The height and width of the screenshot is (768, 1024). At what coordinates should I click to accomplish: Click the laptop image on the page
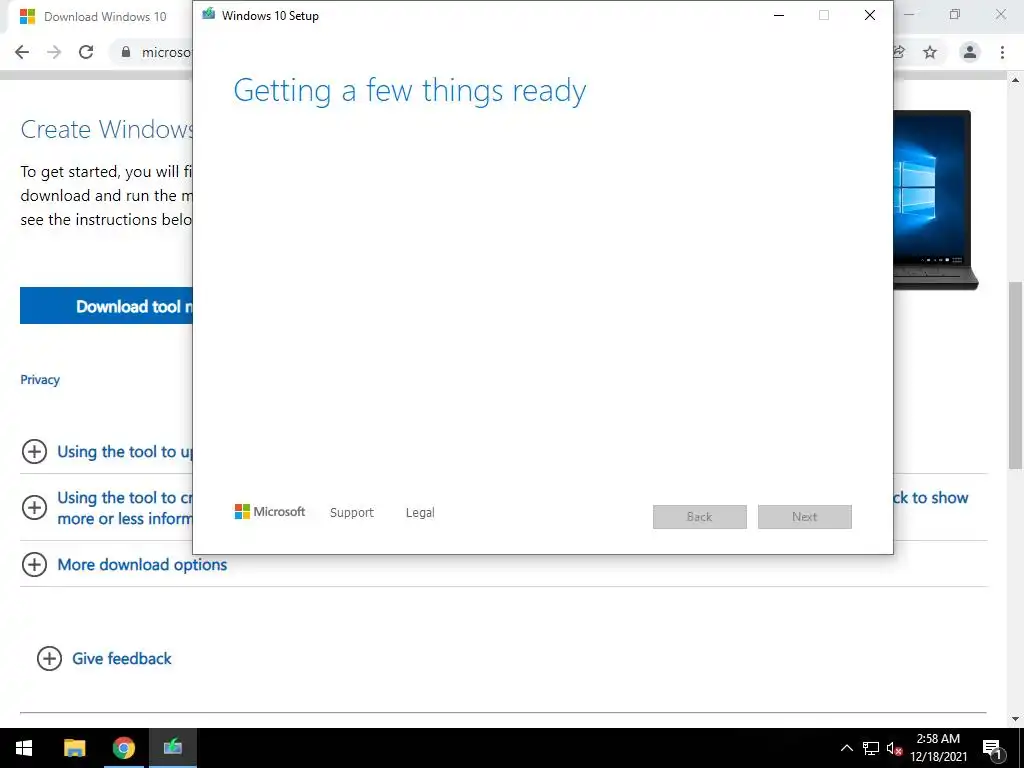(x=936, y=199)
